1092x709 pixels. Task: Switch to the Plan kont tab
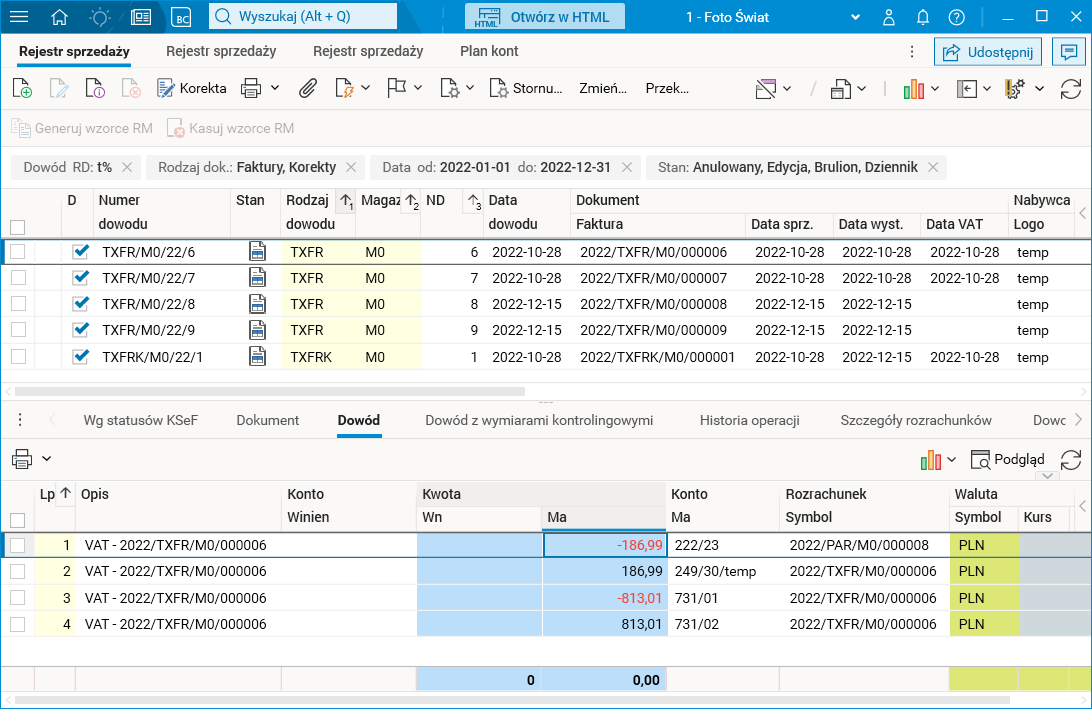pos(489,51)
